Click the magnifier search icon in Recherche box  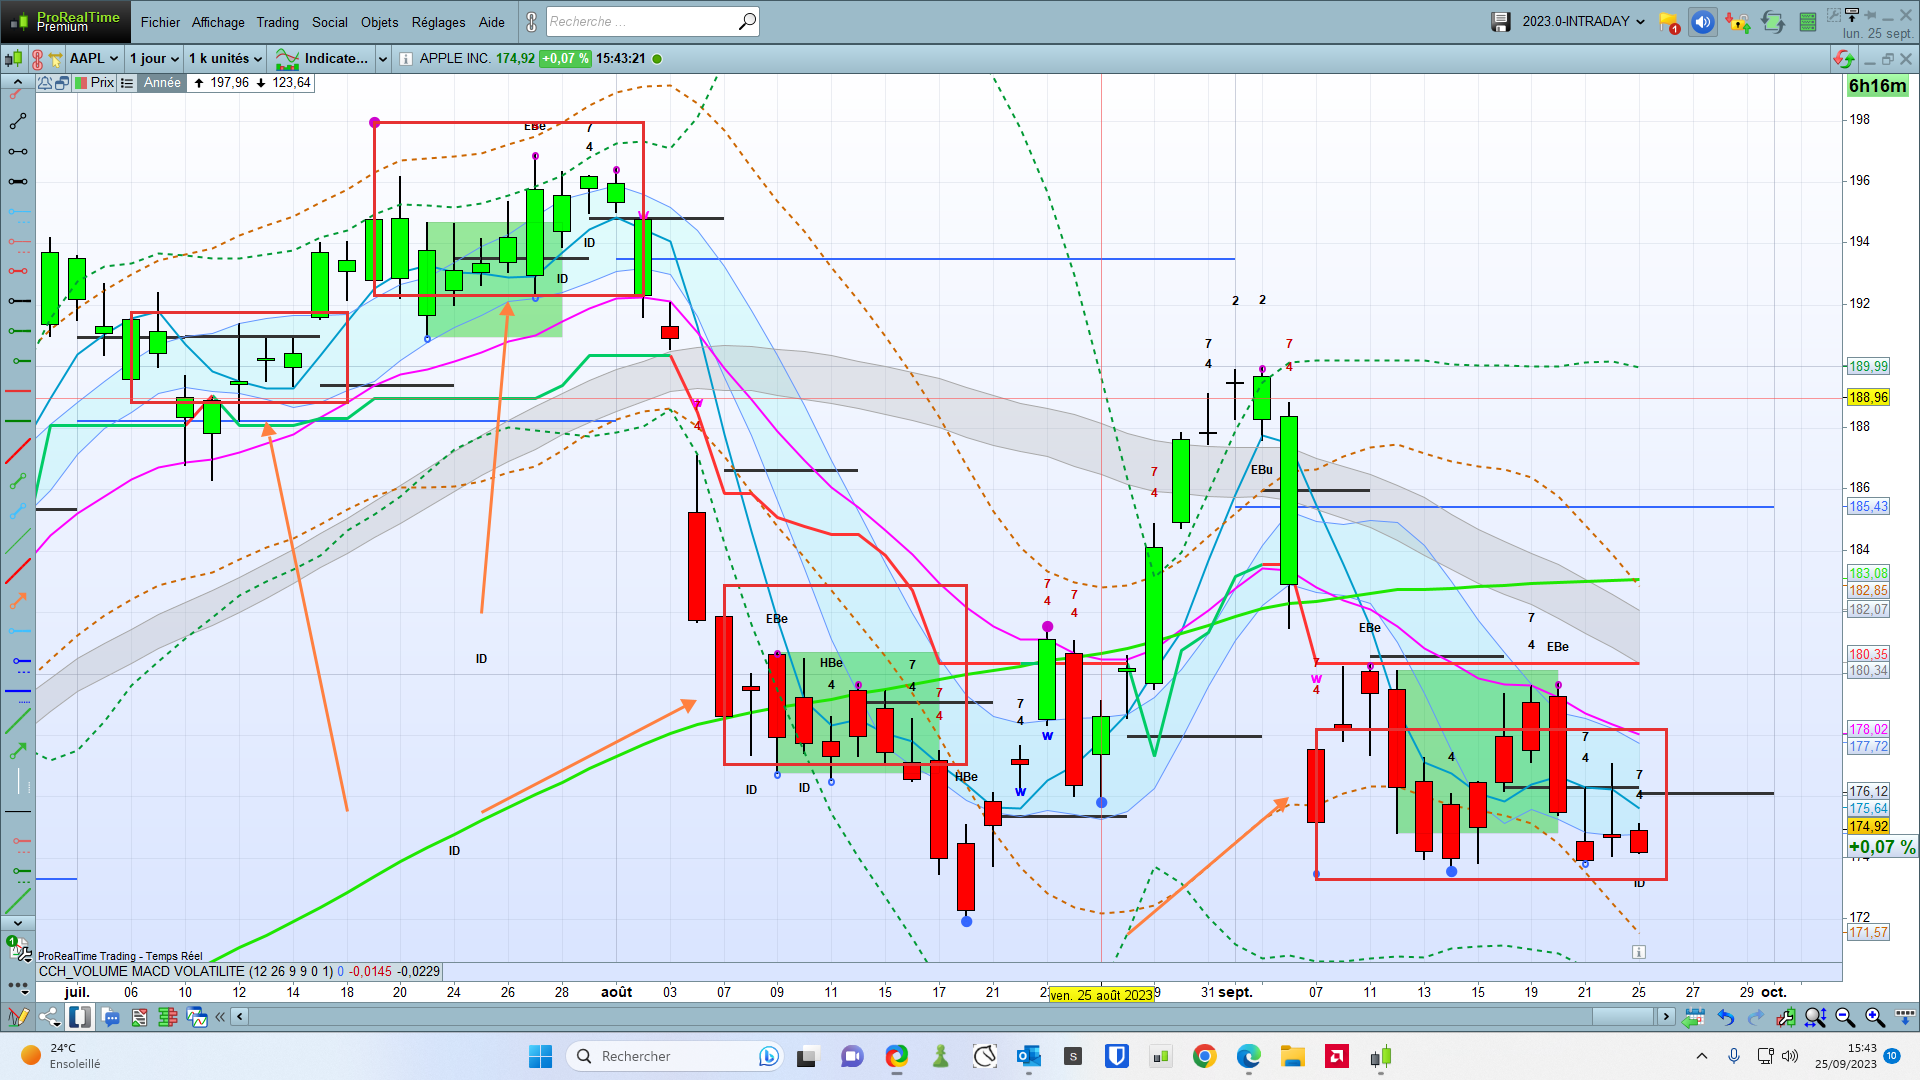[x=747, y=21]
